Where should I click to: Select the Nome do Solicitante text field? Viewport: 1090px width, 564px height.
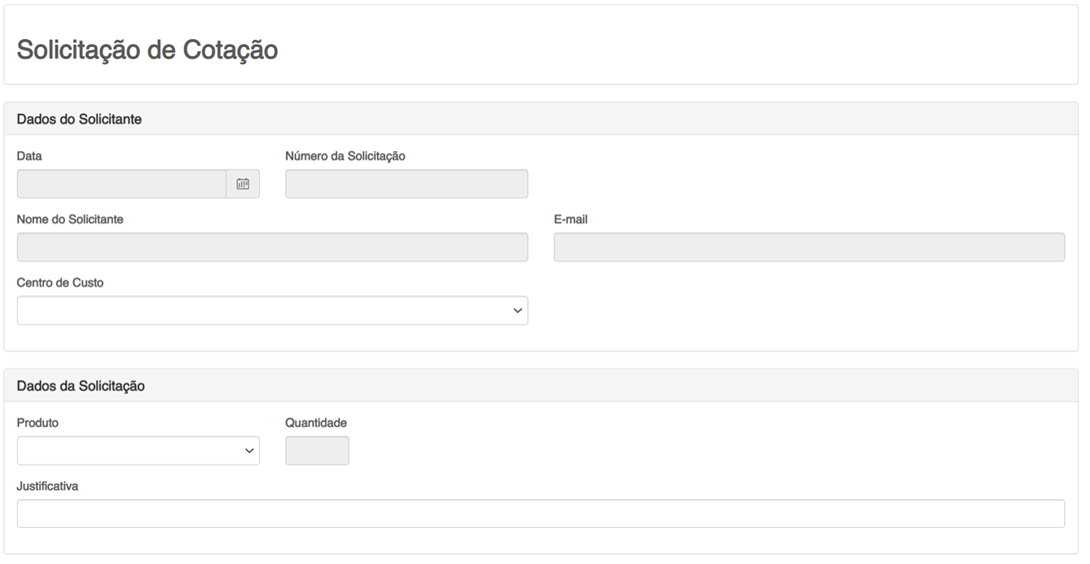click(272, 247)
